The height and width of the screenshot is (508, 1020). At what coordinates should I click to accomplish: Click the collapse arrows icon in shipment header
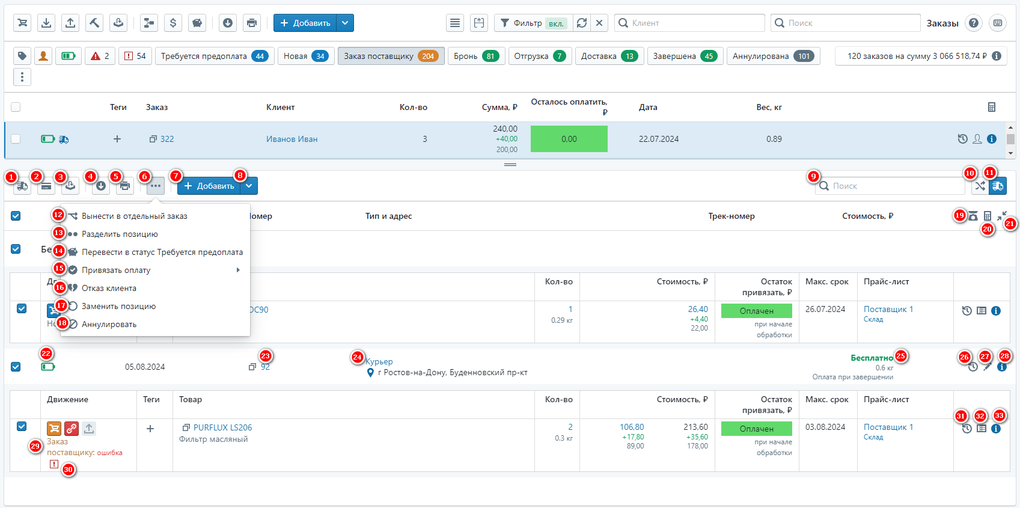(x=1002, y=216)
